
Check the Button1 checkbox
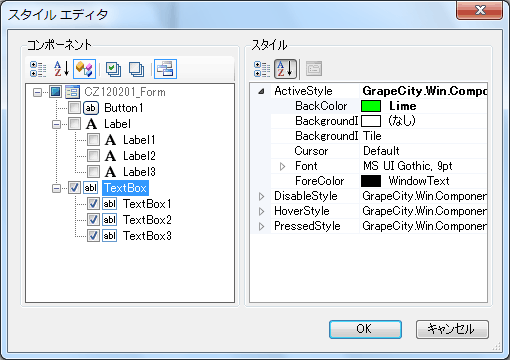74,108
